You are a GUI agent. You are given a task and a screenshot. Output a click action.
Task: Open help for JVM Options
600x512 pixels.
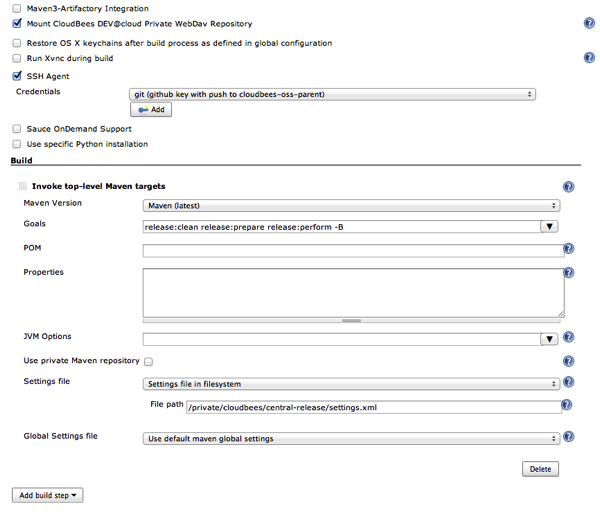(569, 337)
